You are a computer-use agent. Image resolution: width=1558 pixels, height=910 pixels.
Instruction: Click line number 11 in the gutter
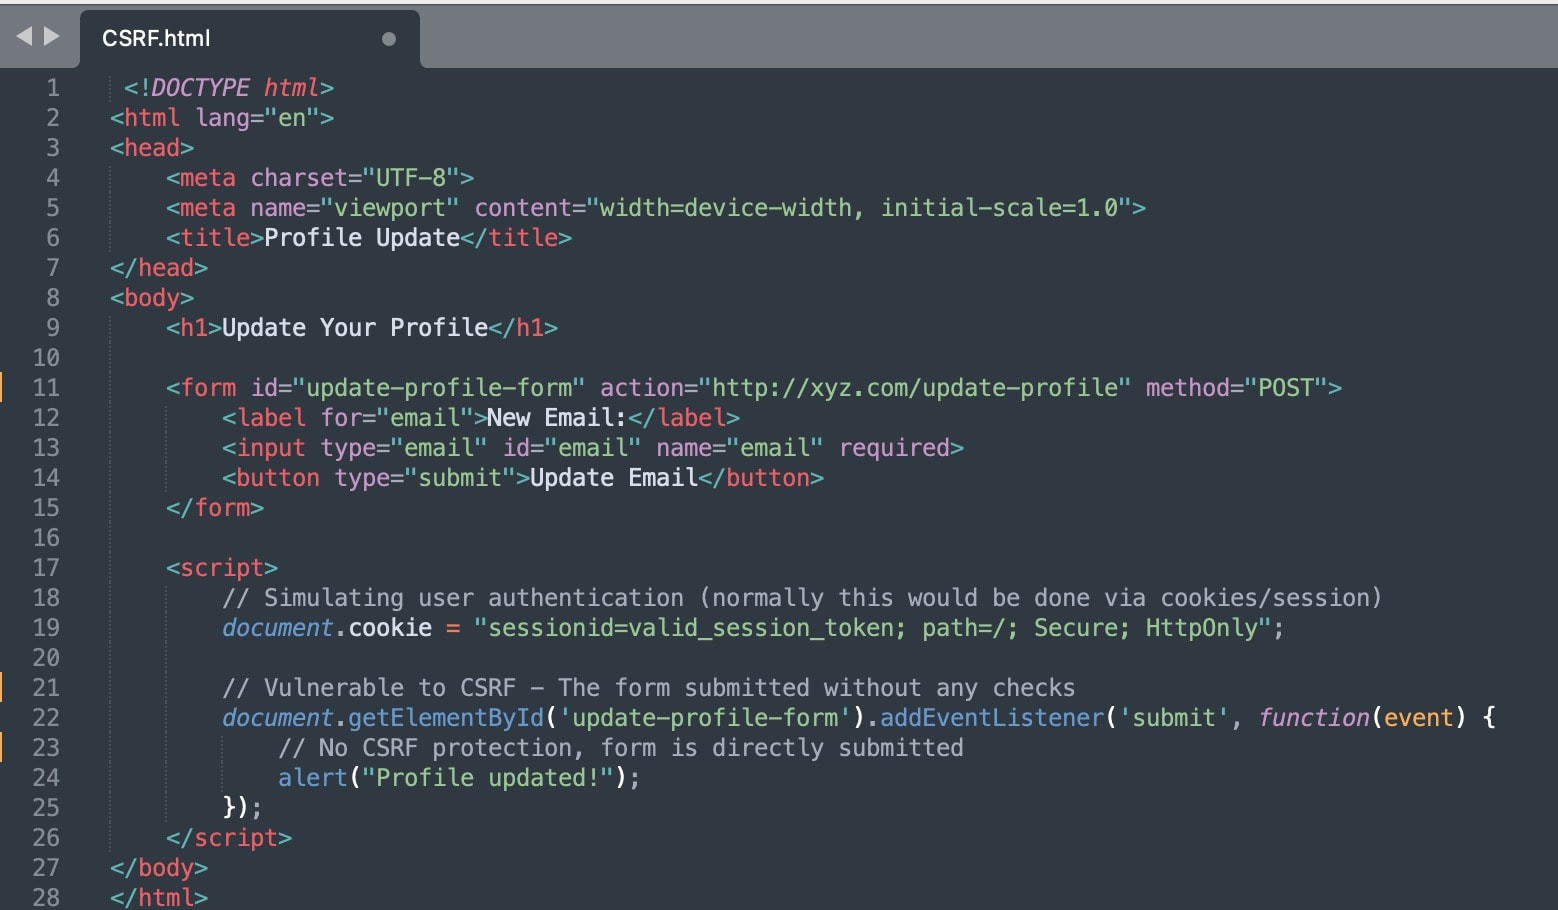pos(46,388)
